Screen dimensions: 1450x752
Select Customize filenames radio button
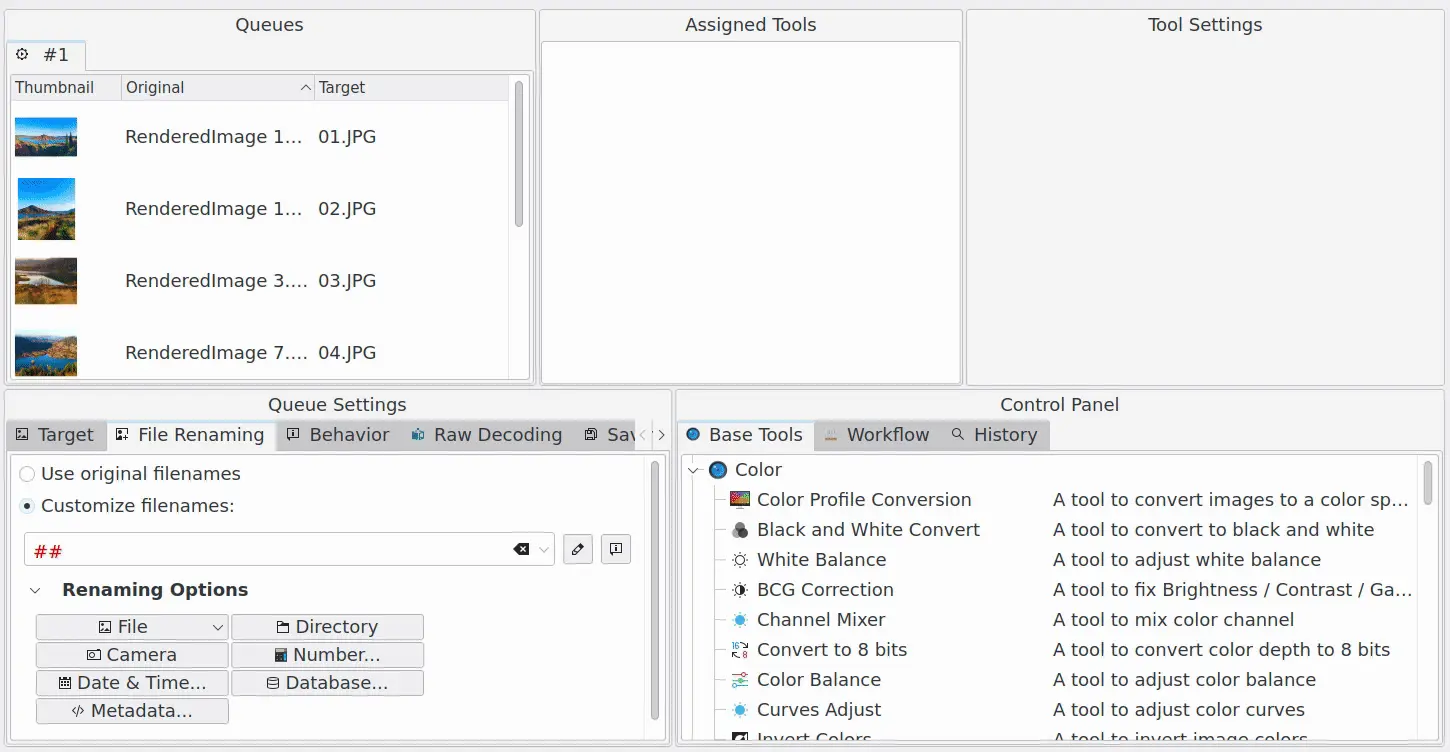pos(28,506)
